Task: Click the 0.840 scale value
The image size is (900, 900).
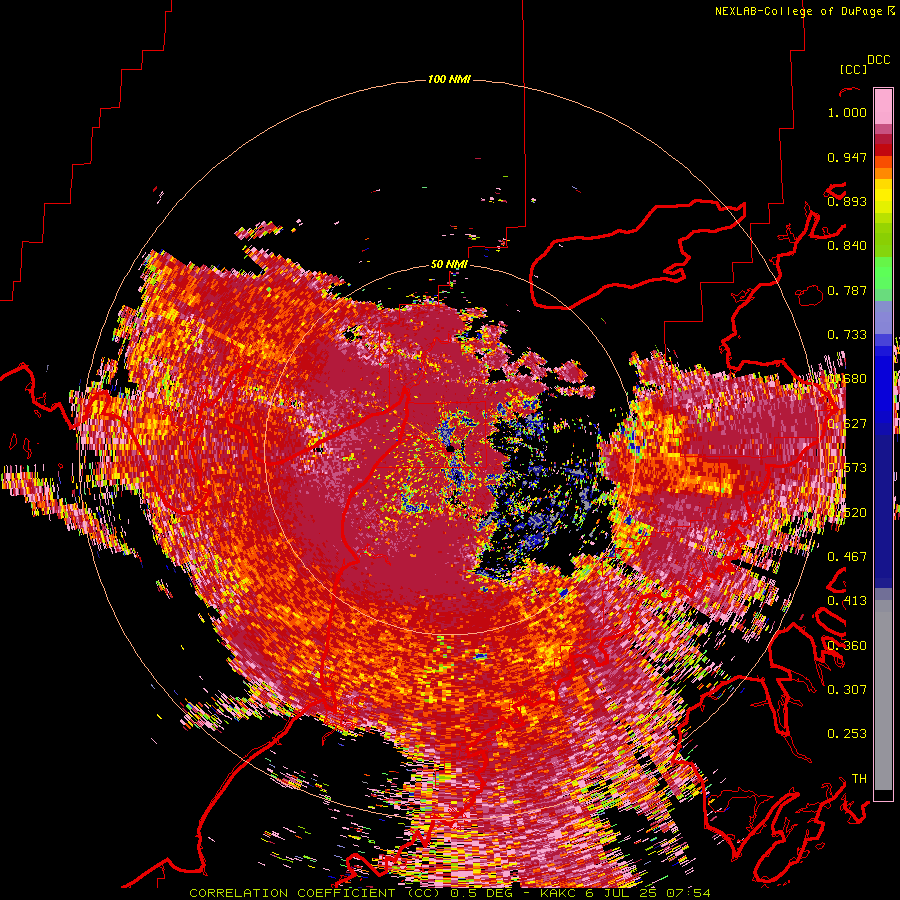Action: click(x=847, y=246)
